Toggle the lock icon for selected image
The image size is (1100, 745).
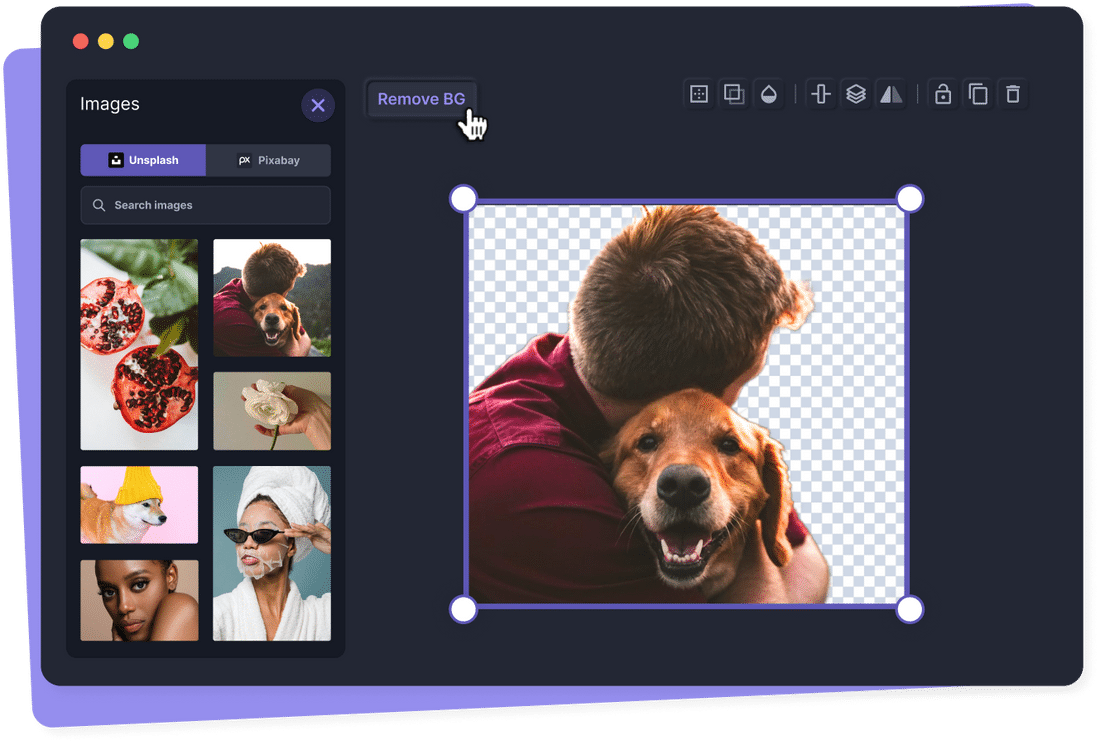942,94
